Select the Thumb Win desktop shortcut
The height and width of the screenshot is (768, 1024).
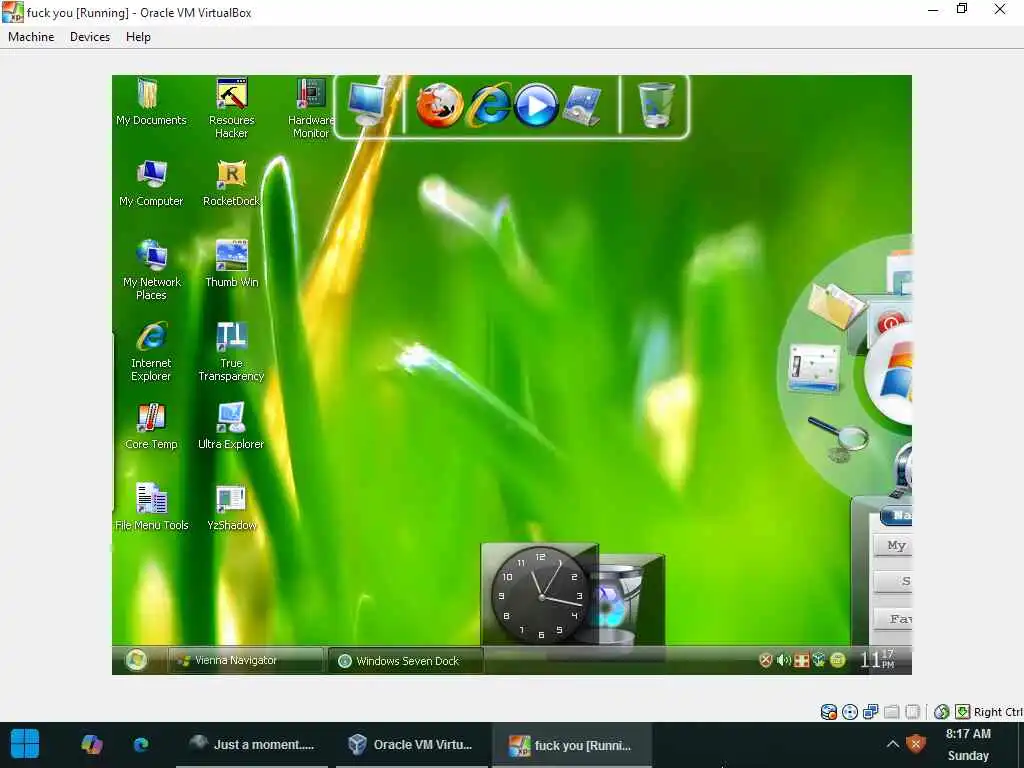231,264
